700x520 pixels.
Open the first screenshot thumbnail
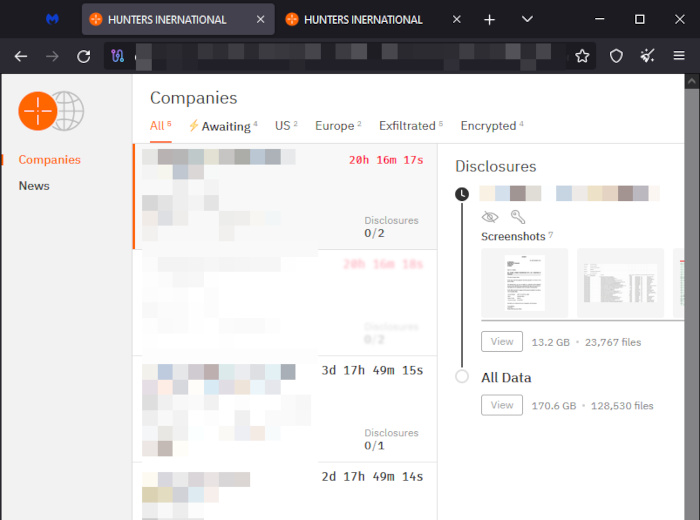click(524, 284)
